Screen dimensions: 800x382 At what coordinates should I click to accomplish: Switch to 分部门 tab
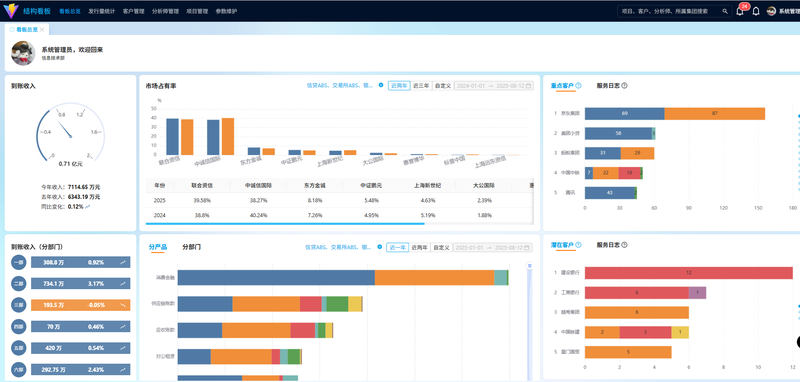click(x=191, y=247)
